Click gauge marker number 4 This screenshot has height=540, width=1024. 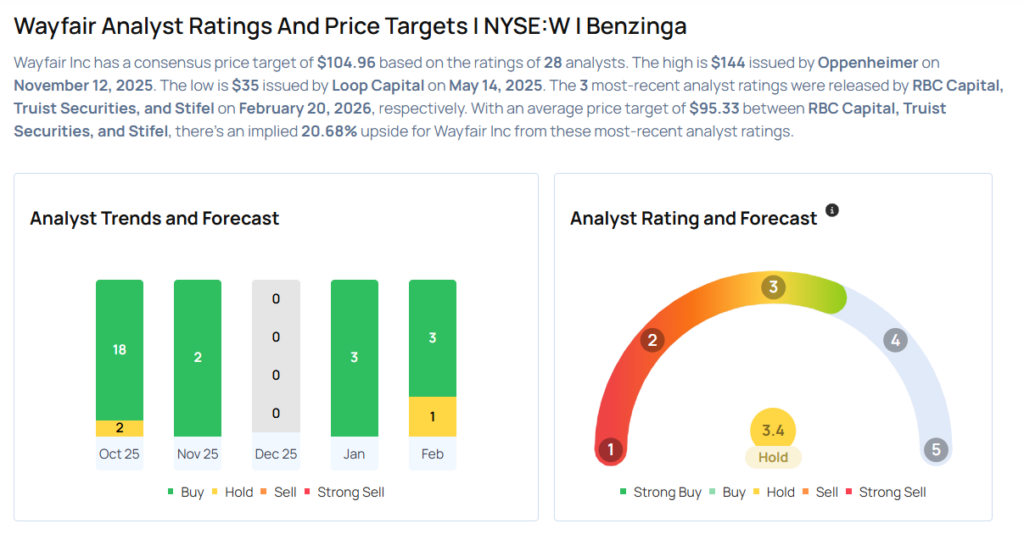[x=895, y=340]
